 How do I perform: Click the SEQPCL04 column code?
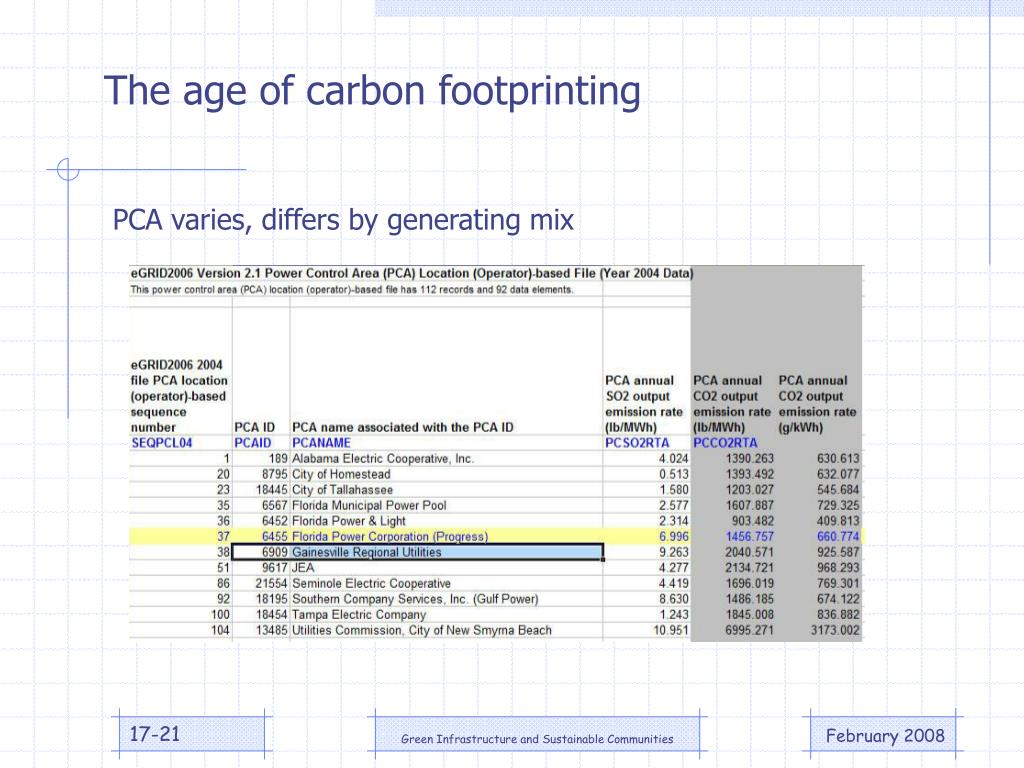coord(162,443)
